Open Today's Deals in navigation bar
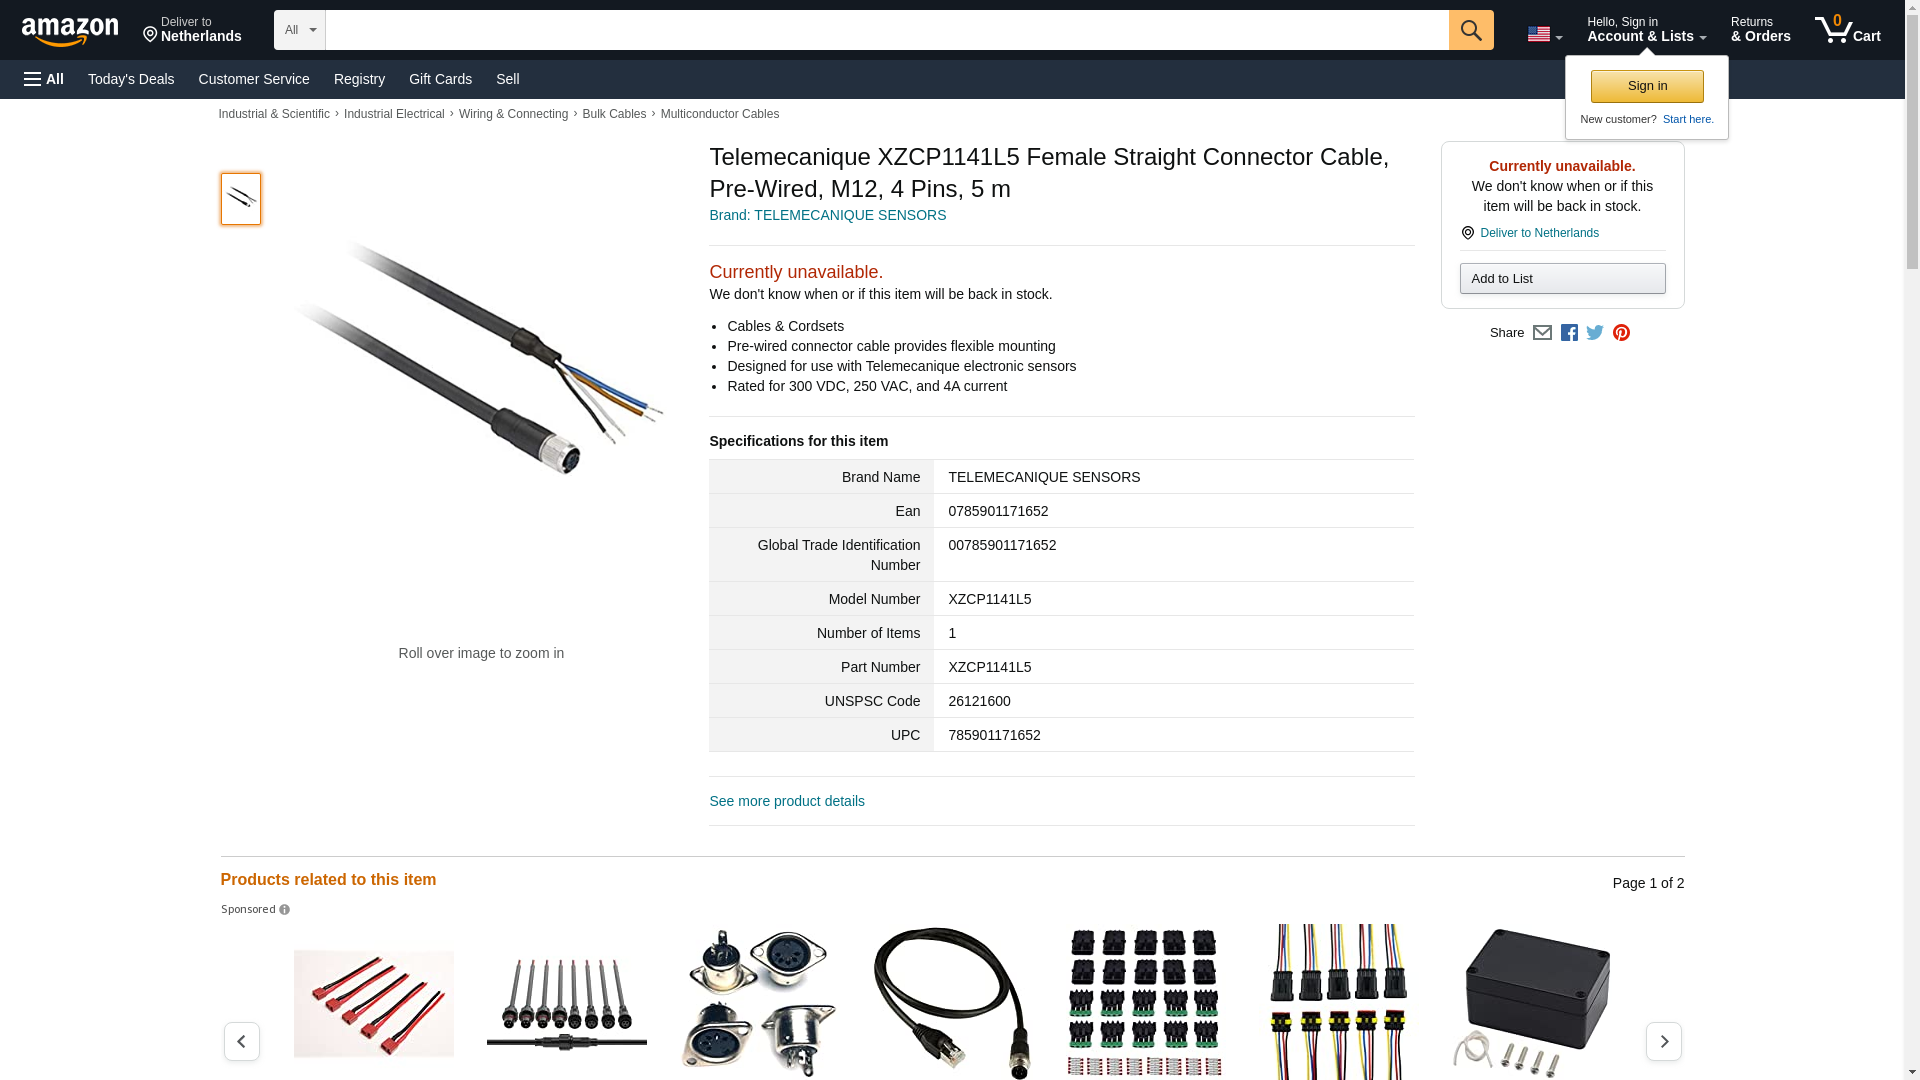 tap(131, 79)
